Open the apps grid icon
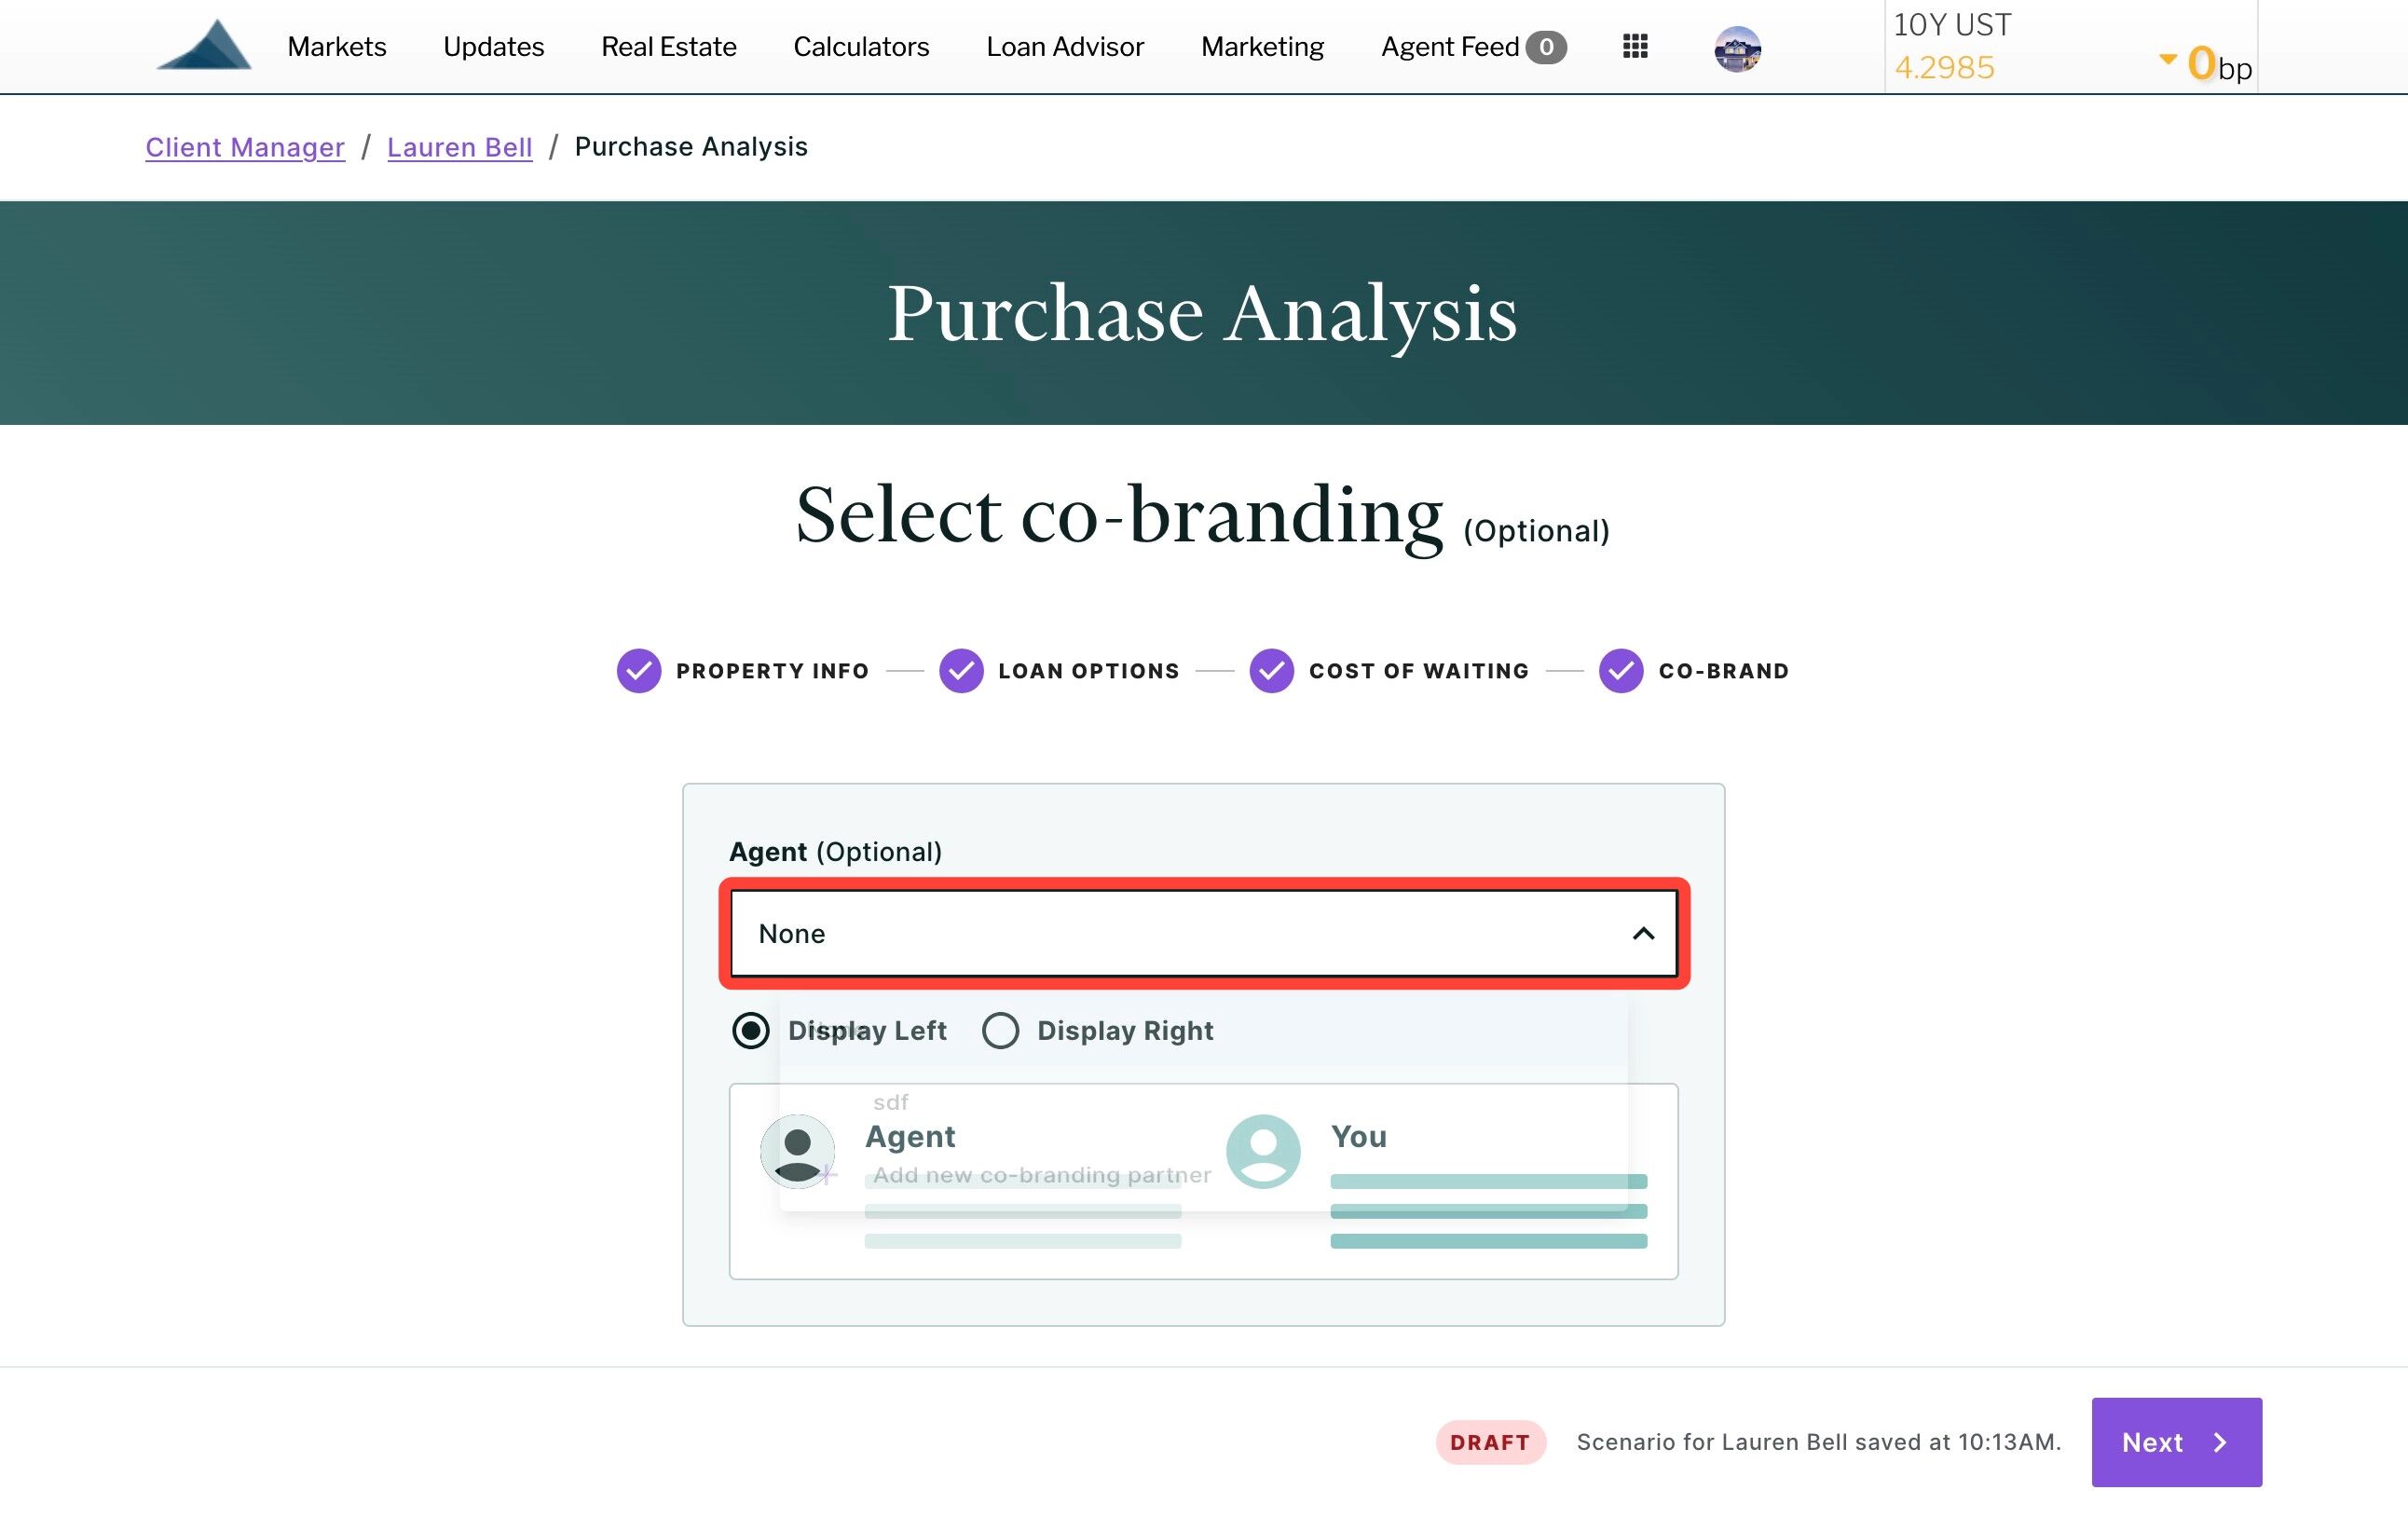2408x1517 pixels. tap(1635, 46)
